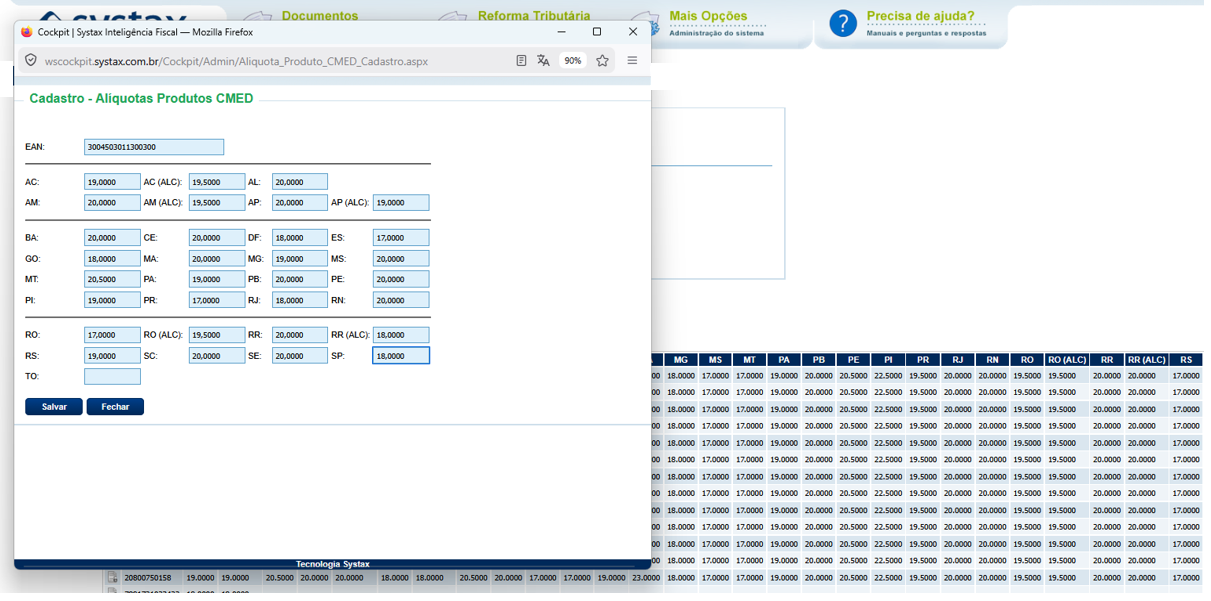Viewport: 1211px width, 601px height.
Task: Close the form with Fechar button
Action: (x=115, y=407)
